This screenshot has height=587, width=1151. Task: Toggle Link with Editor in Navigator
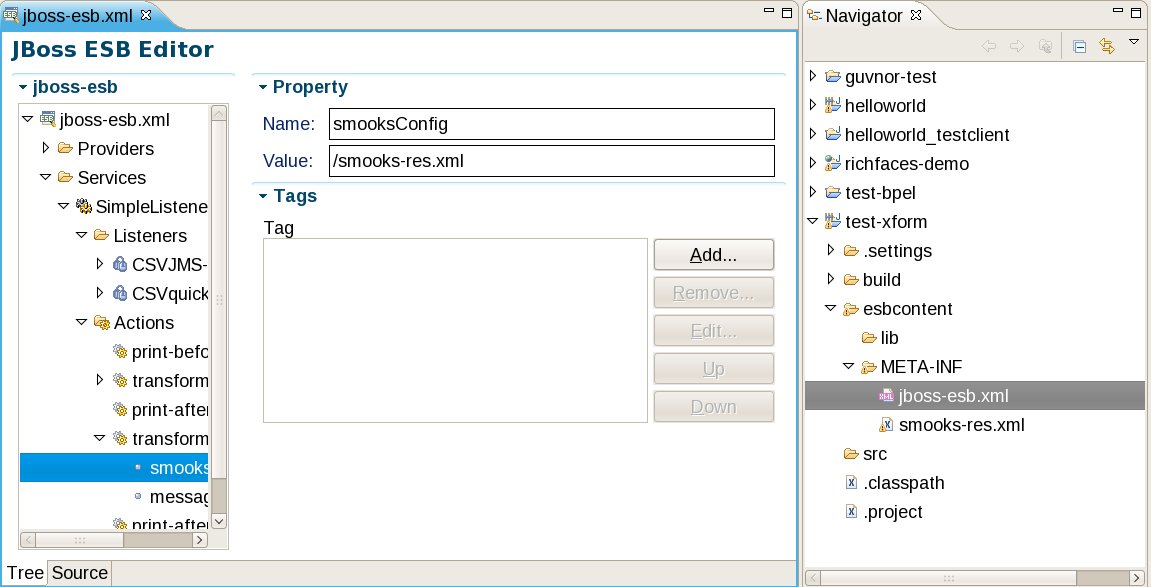point(1106,46)
